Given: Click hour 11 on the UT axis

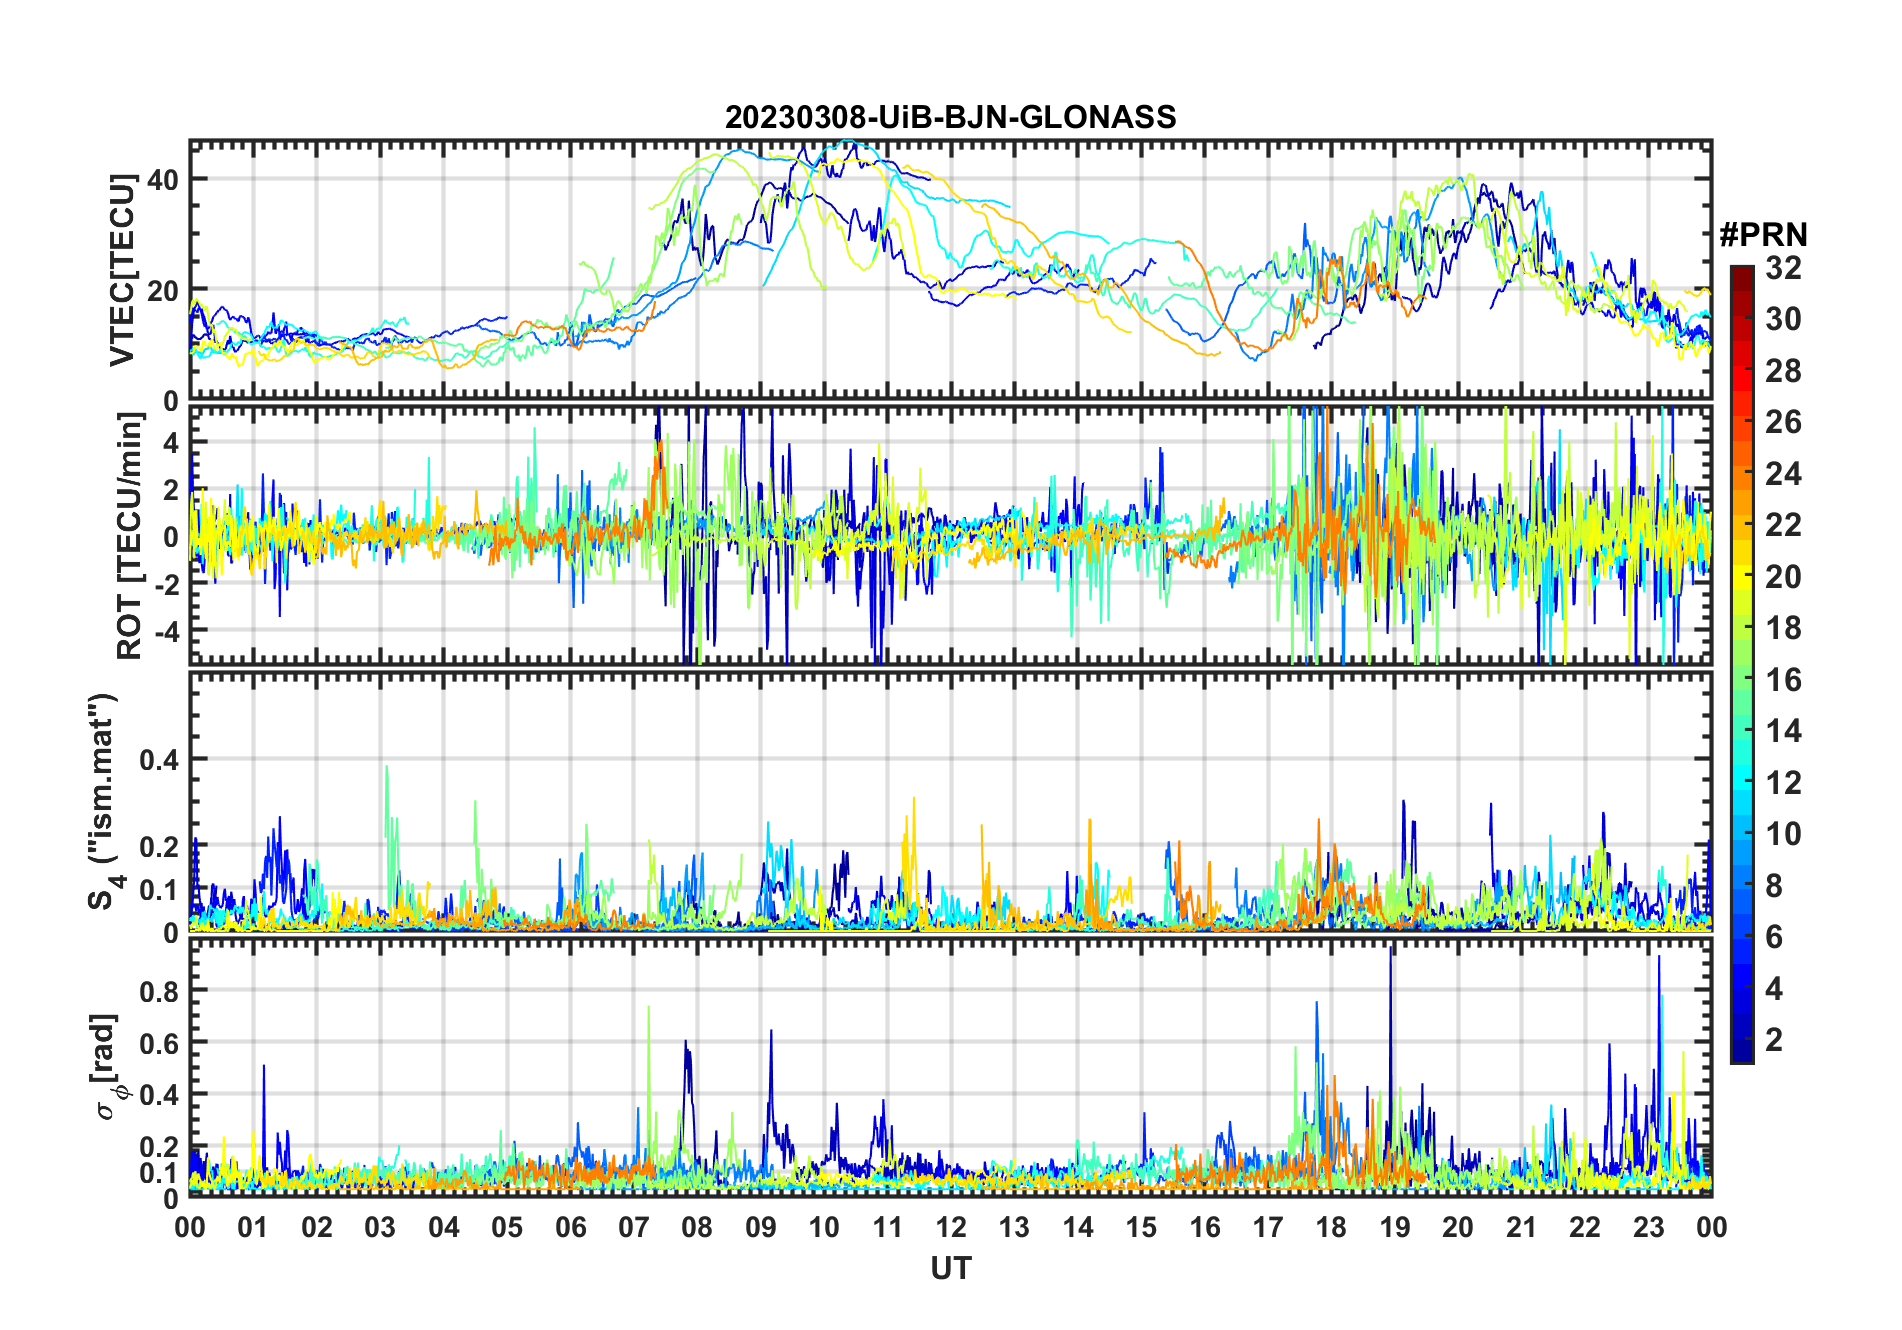Looking at the screenshot, I should [888, 1227].
